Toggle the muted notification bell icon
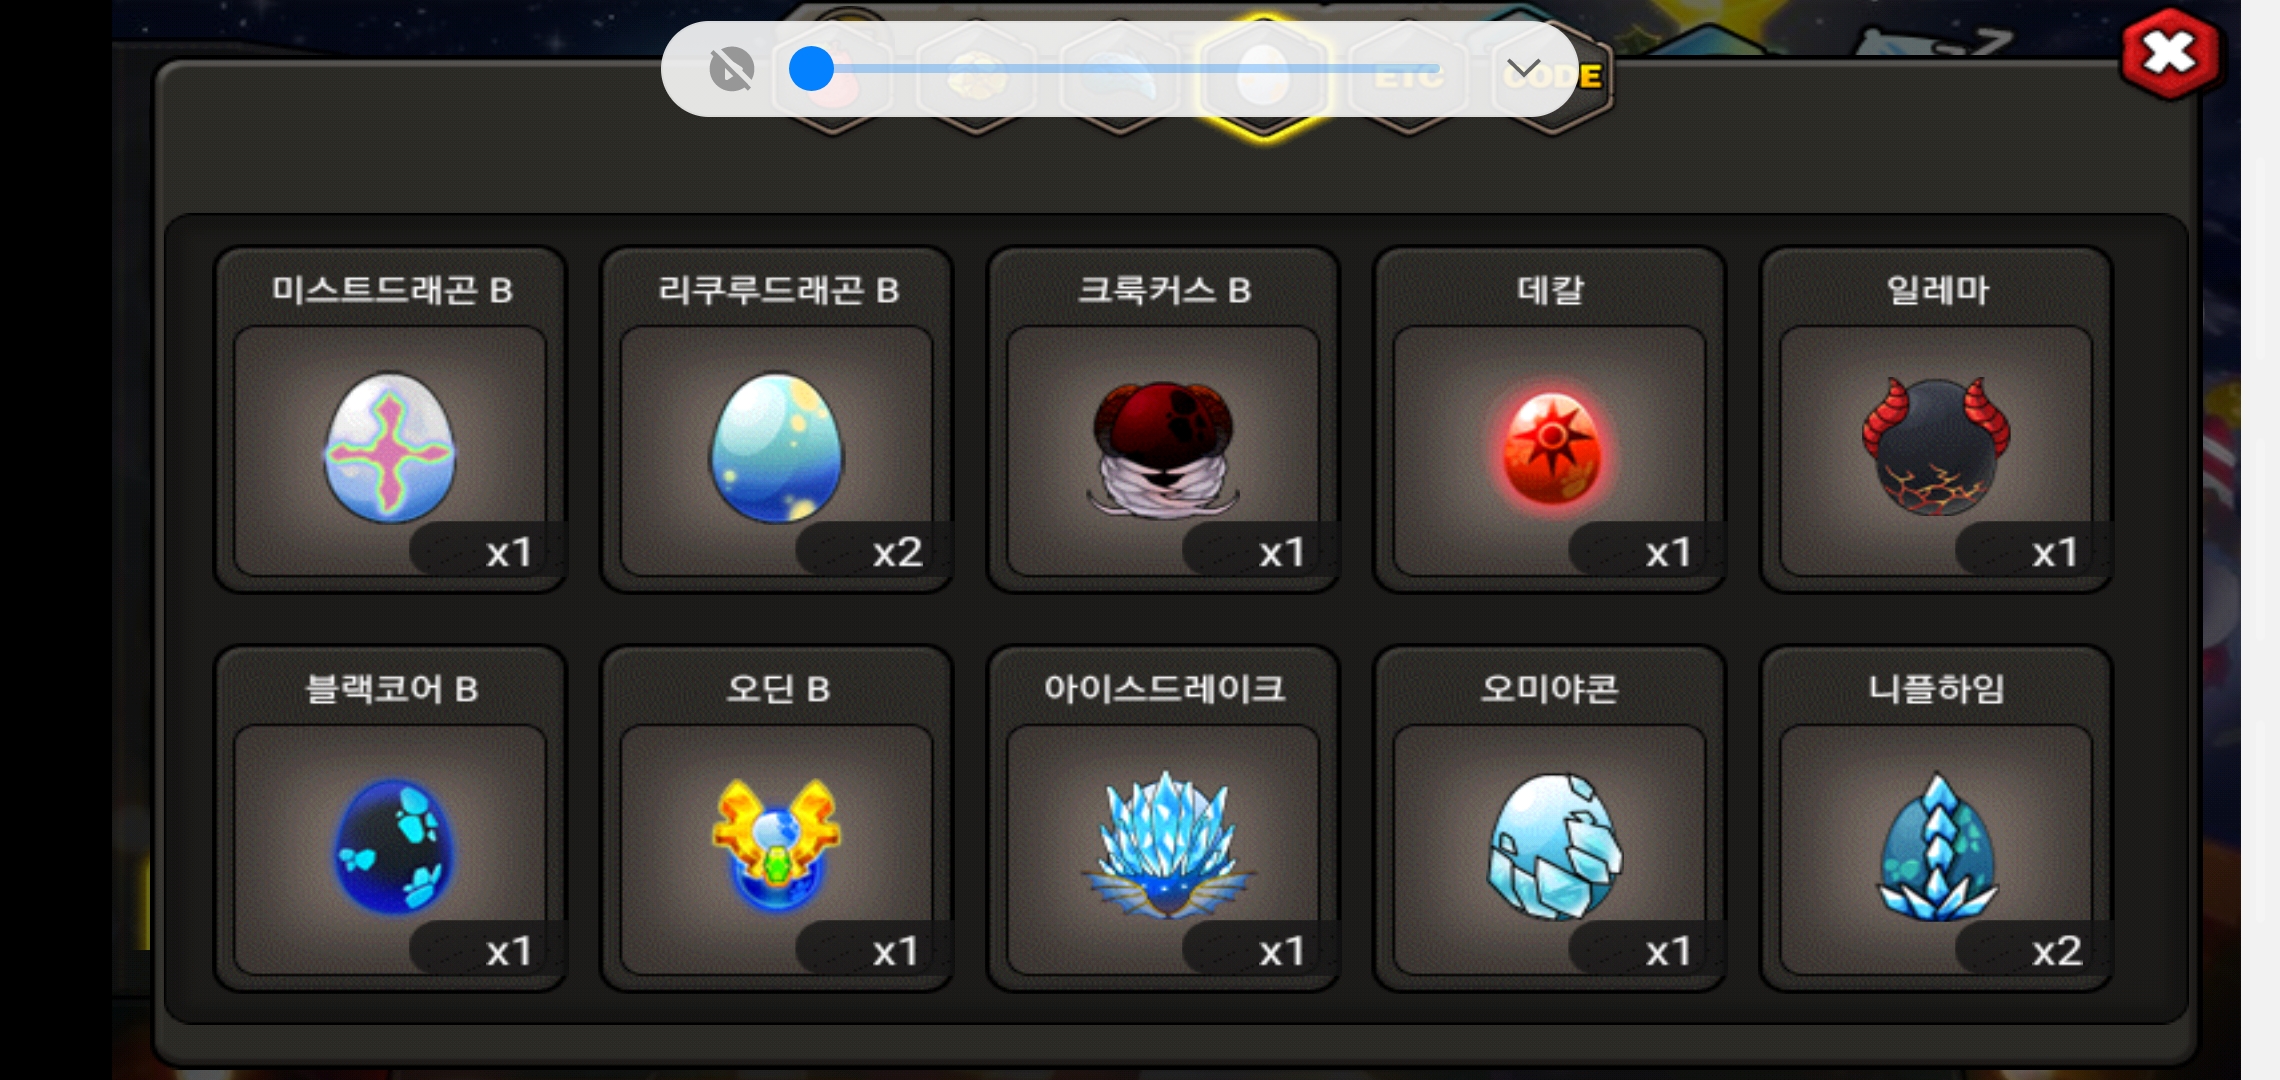Screen dimensions: 2280x1080 [731, 69]
